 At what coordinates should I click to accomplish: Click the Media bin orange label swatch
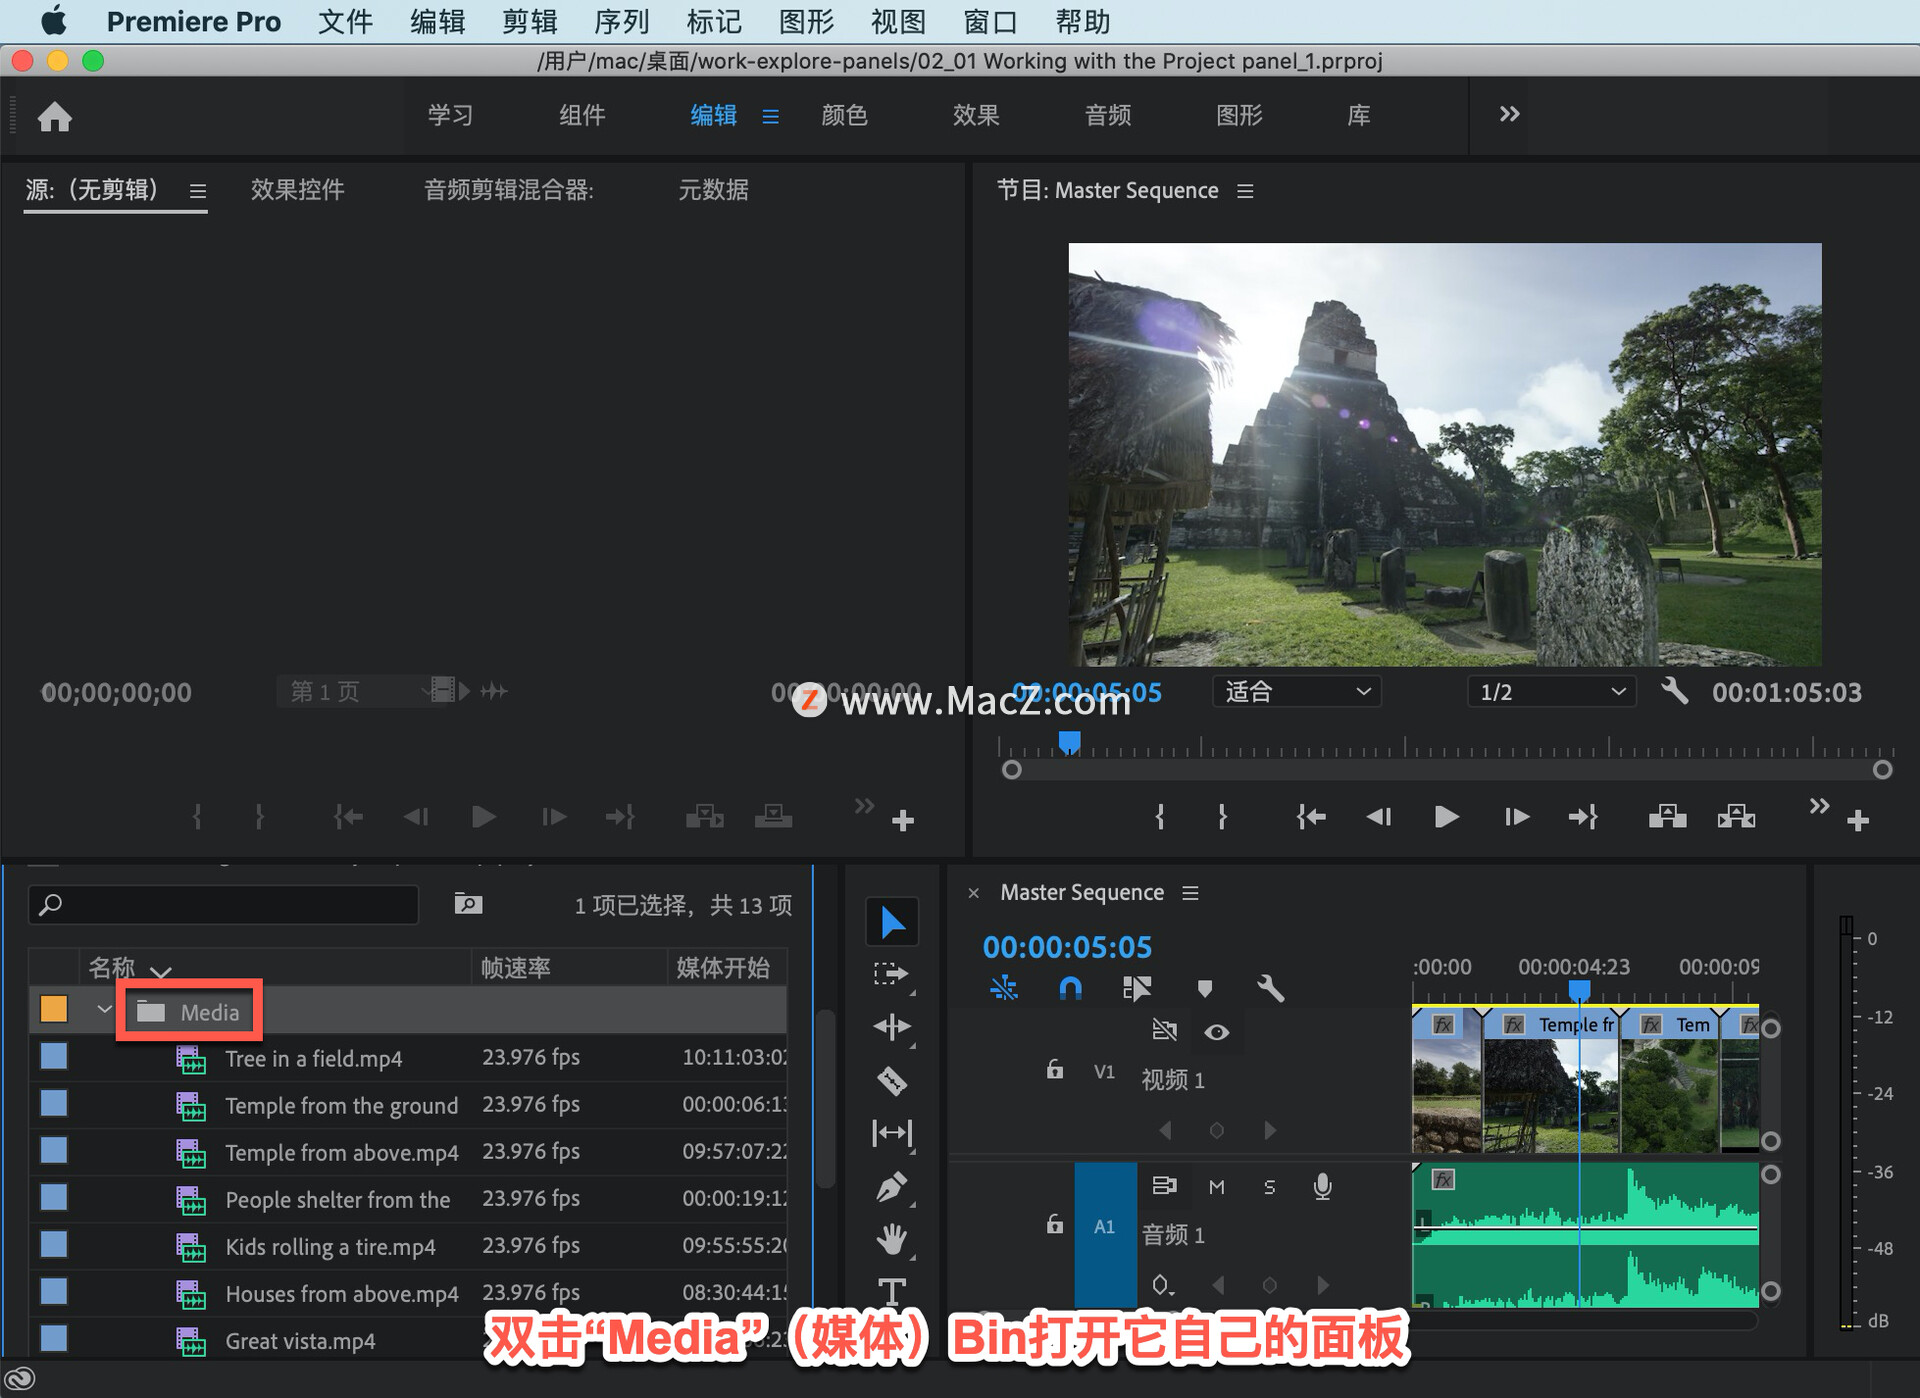pos(53,1009)
